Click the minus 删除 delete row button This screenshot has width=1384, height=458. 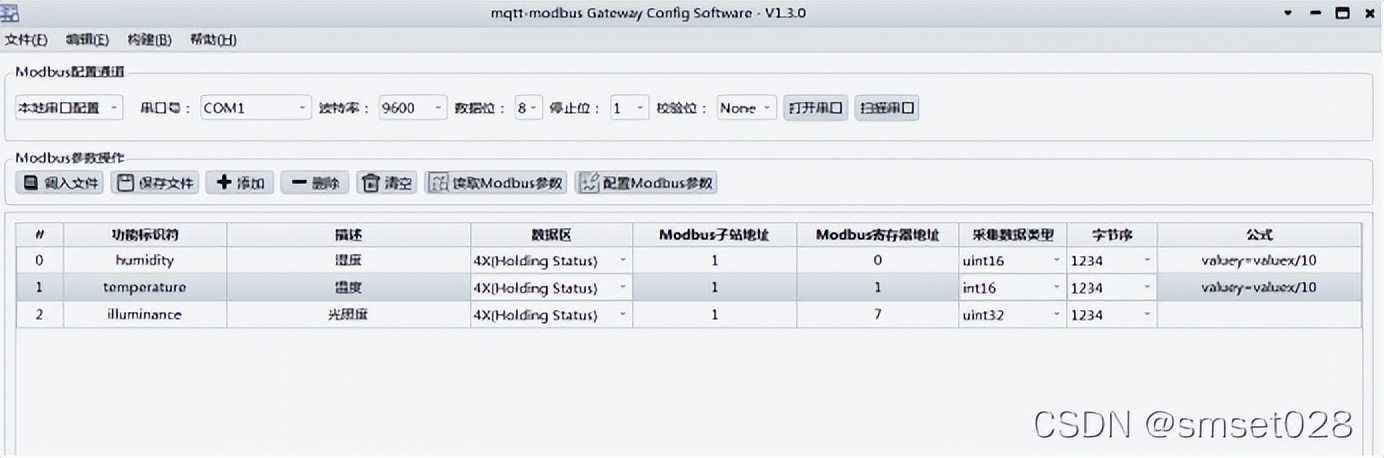(315, 183)
